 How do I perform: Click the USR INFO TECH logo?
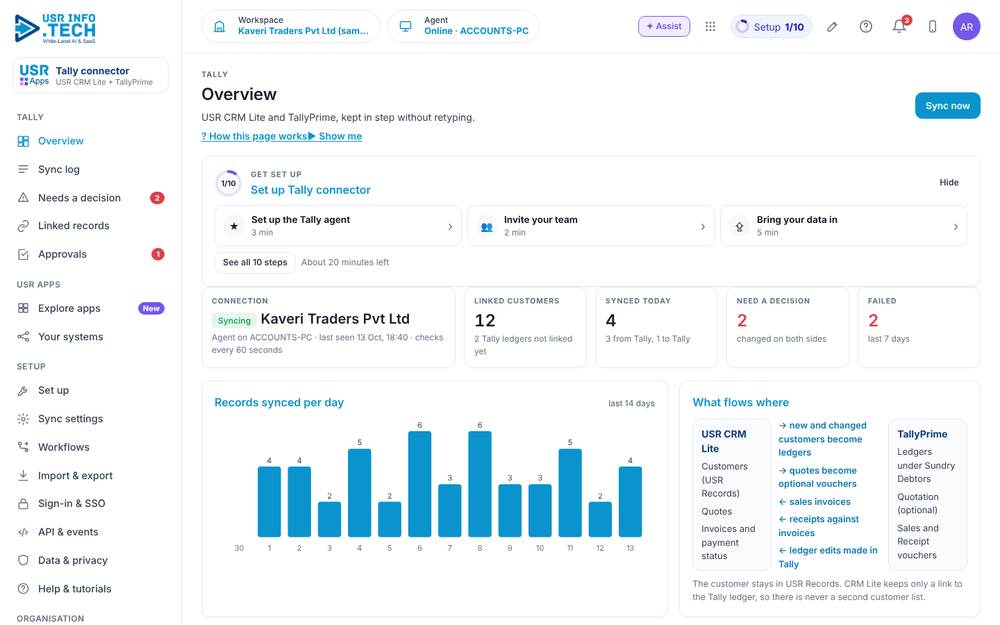click(x=55, y=29)
